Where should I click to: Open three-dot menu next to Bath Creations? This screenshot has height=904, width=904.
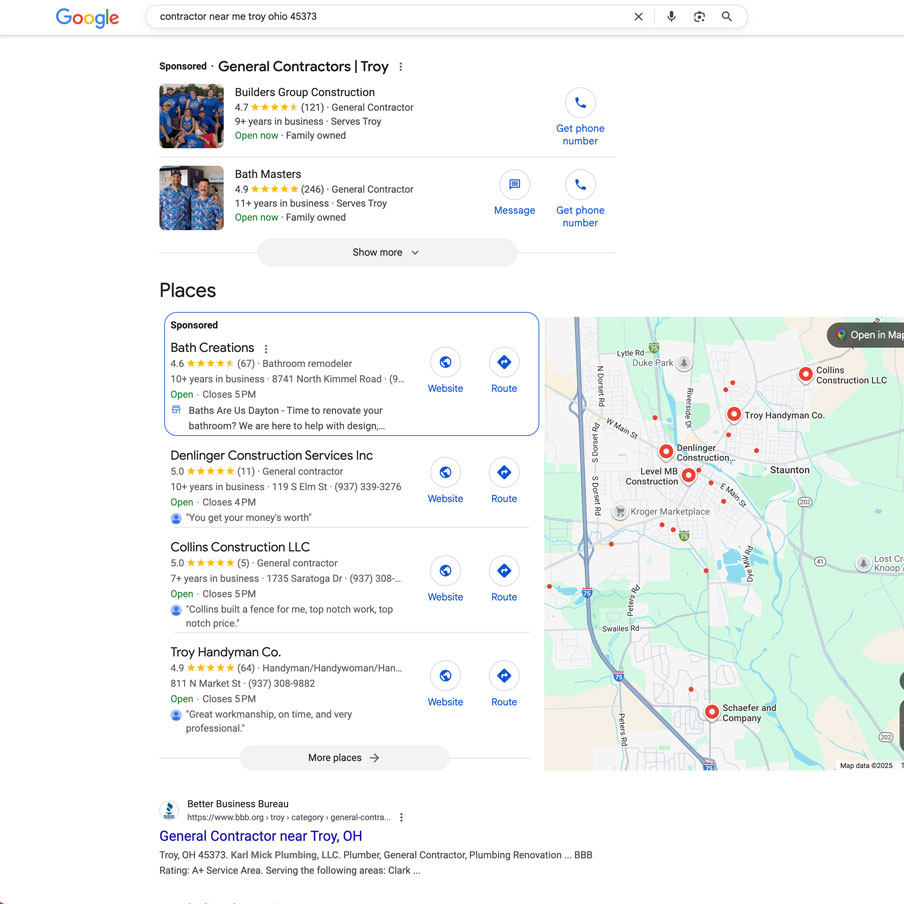pos(266,349)
